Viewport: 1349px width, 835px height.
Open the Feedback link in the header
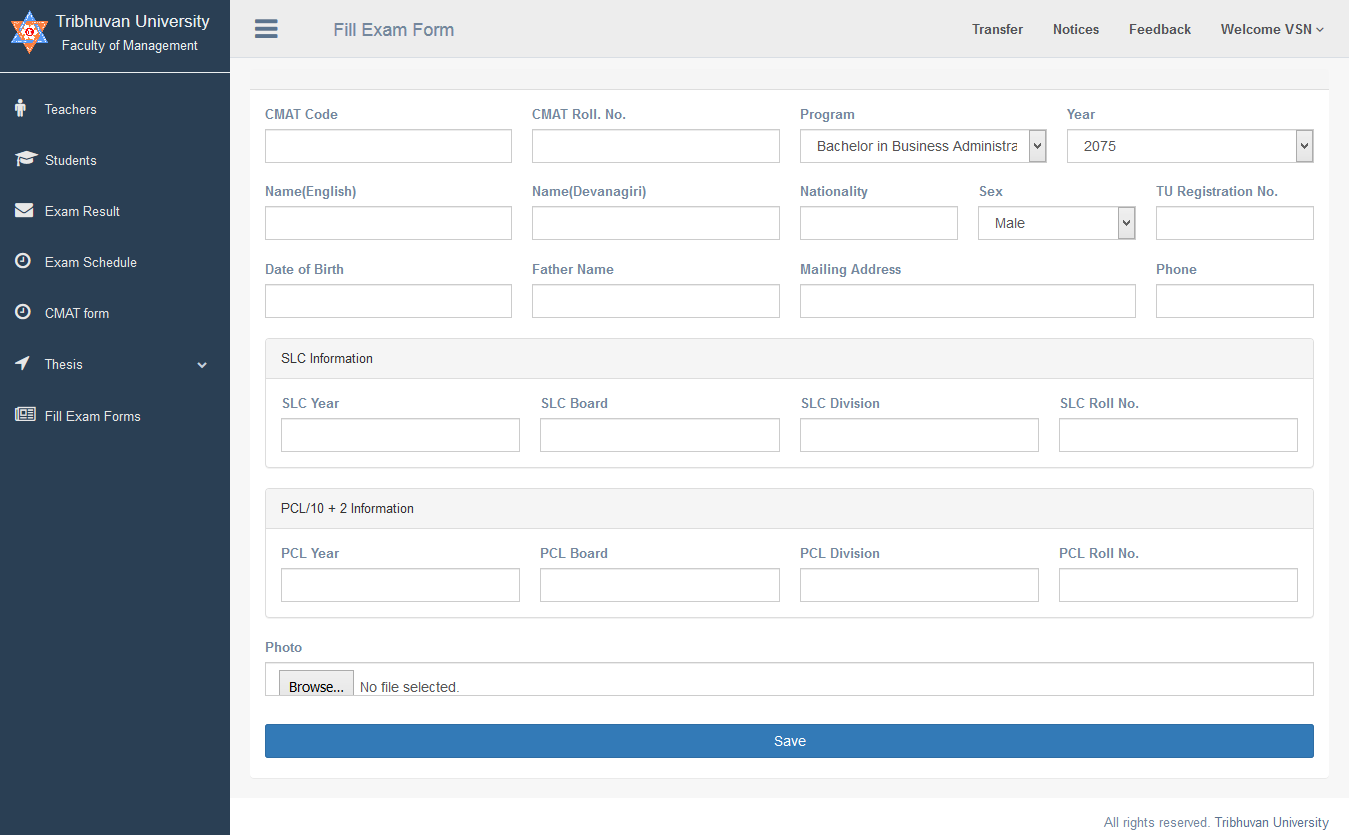click(x=1159, y=29)
